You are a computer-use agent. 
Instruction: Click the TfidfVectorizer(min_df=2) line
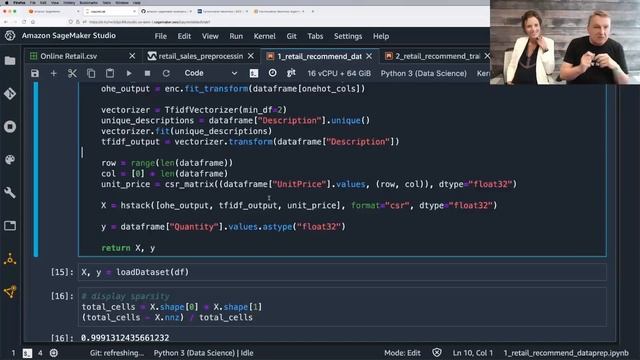coord(194,110)
